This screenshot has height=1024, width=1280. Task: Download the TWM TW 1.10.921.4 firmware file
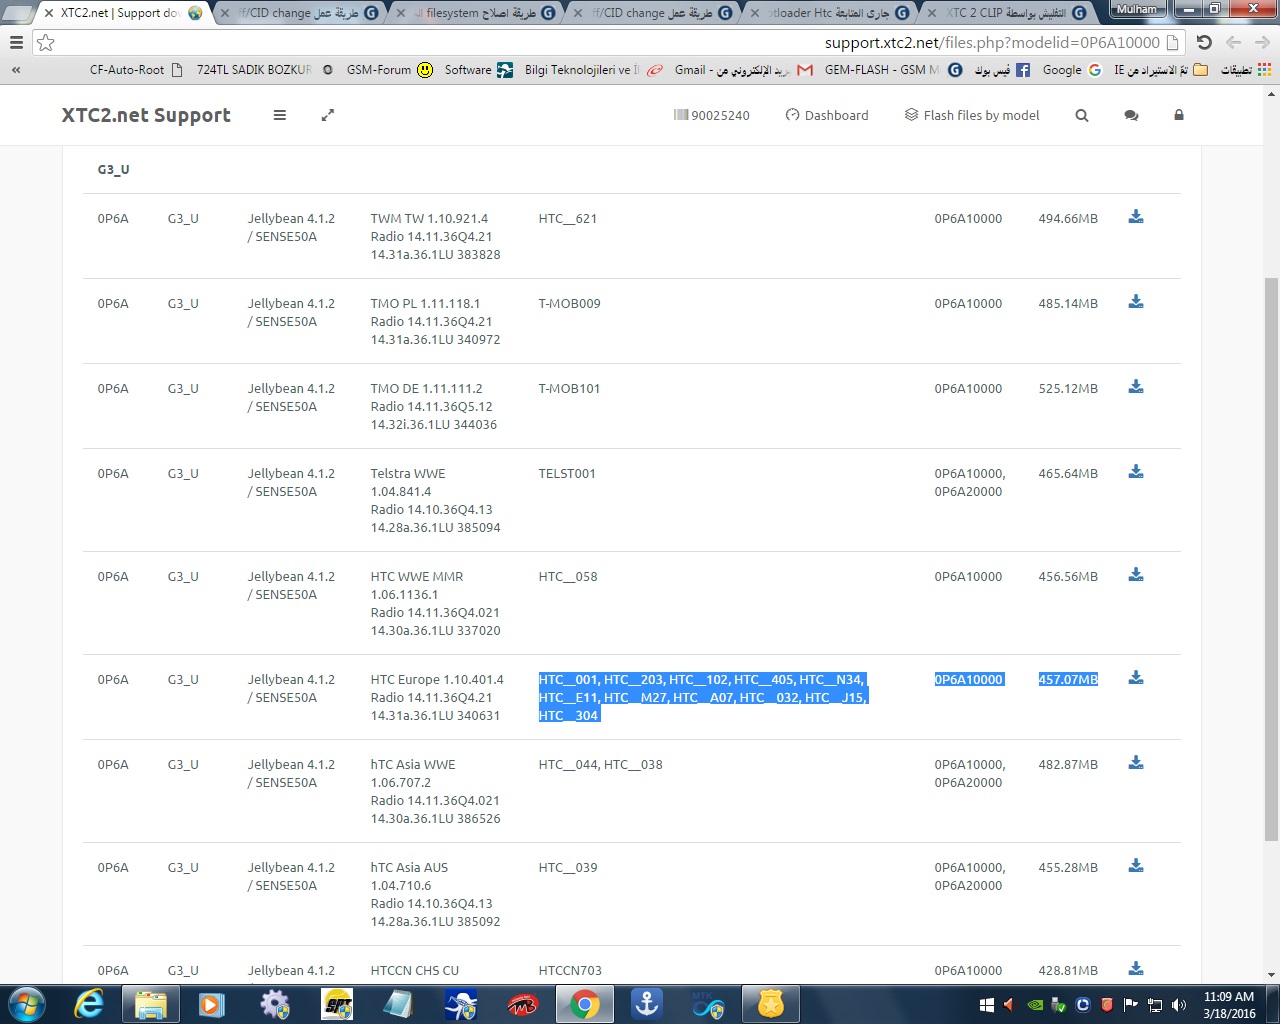pyautogui.click(x=1136, y=217)
